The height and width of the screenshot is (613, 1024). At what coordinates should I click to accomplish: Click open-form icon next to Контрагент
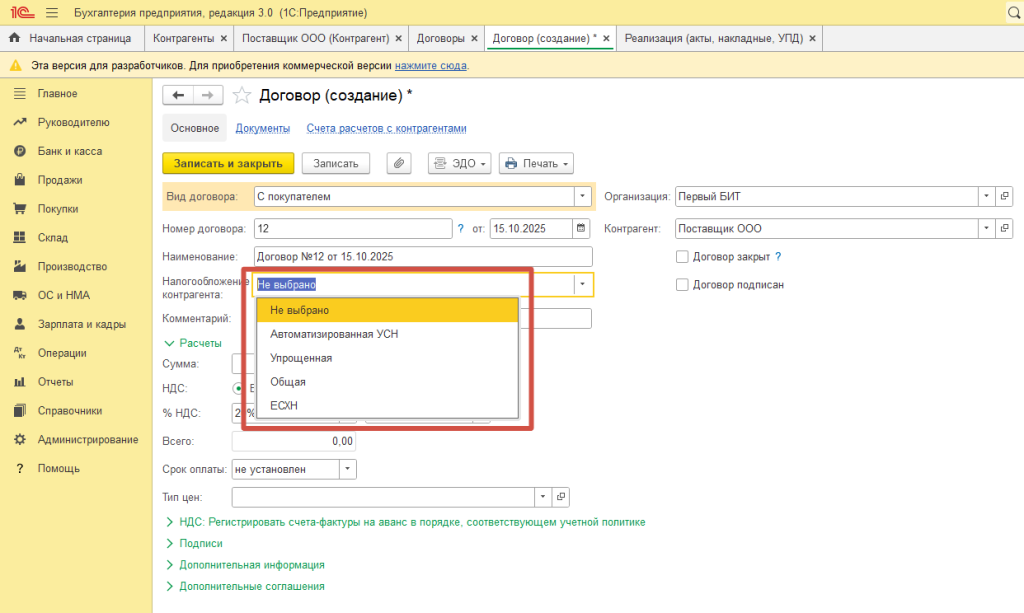pos(1005,228)
